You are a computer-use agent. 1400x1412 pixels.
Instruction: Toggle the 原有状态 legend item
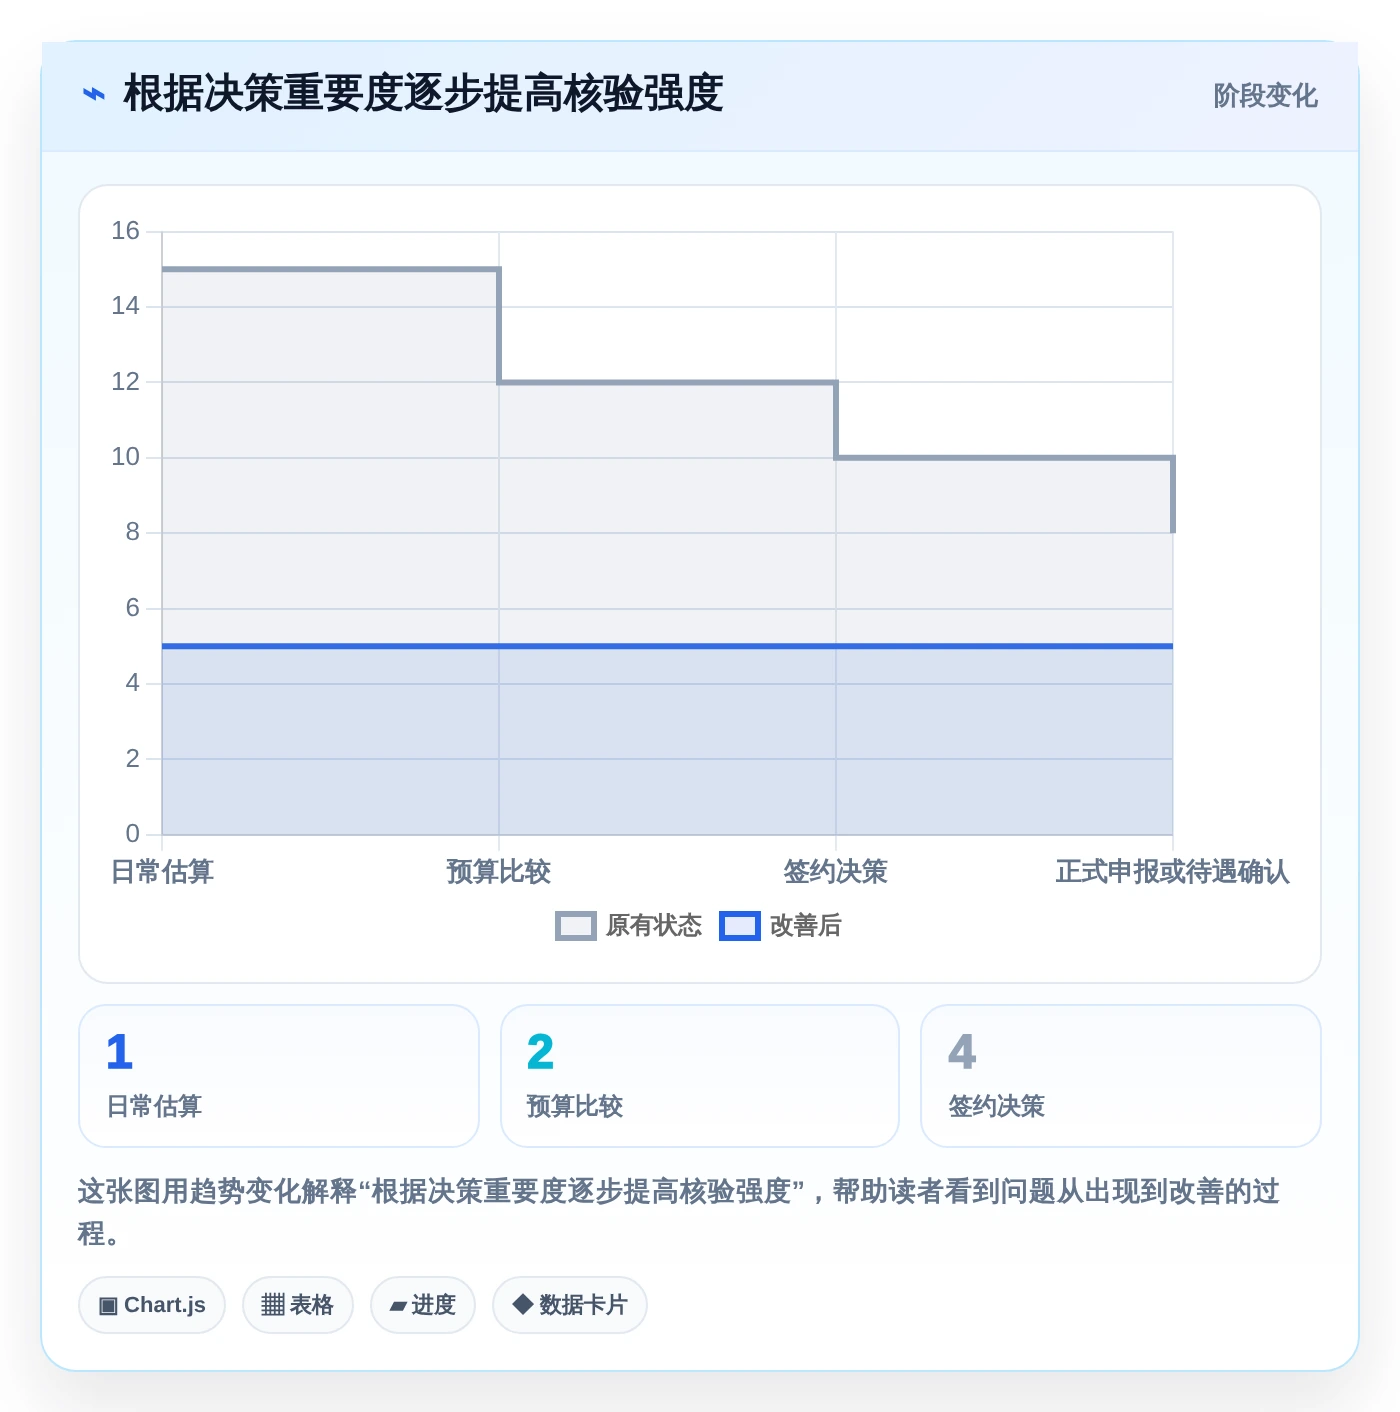tap(629, 926)
